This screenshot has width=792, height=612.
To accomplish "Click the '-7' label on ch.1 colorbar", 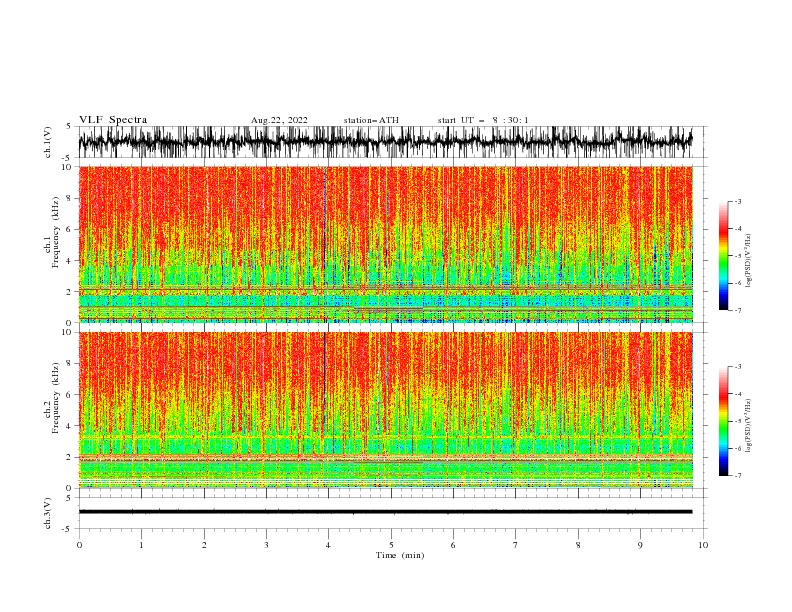I will coord(738,310).
